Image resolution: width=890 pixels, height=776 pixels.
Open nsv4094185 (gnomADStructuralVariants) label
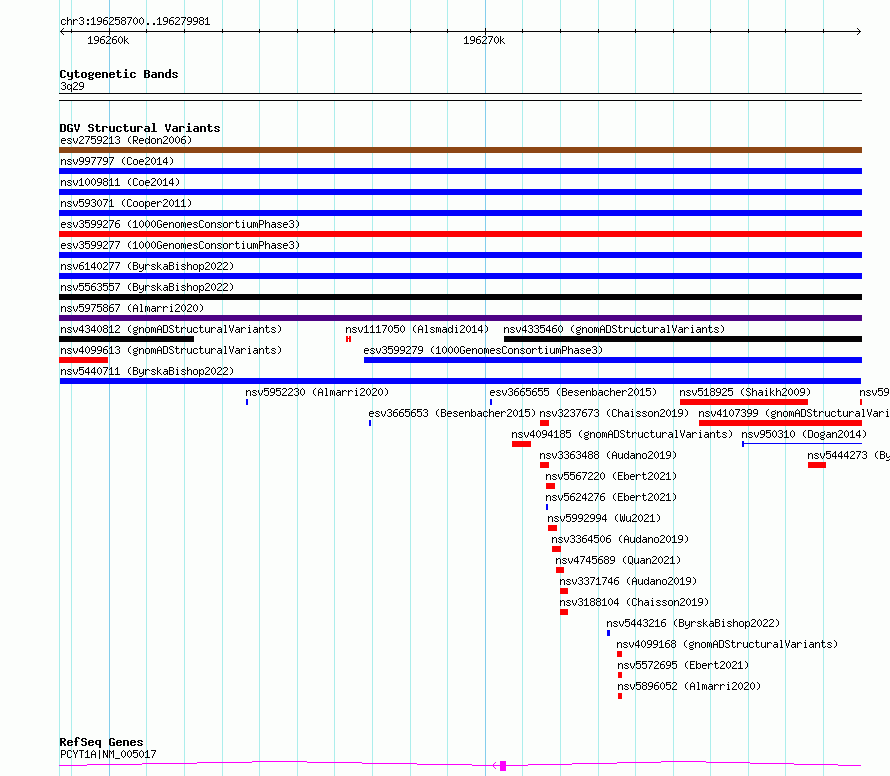click(622, 434)
